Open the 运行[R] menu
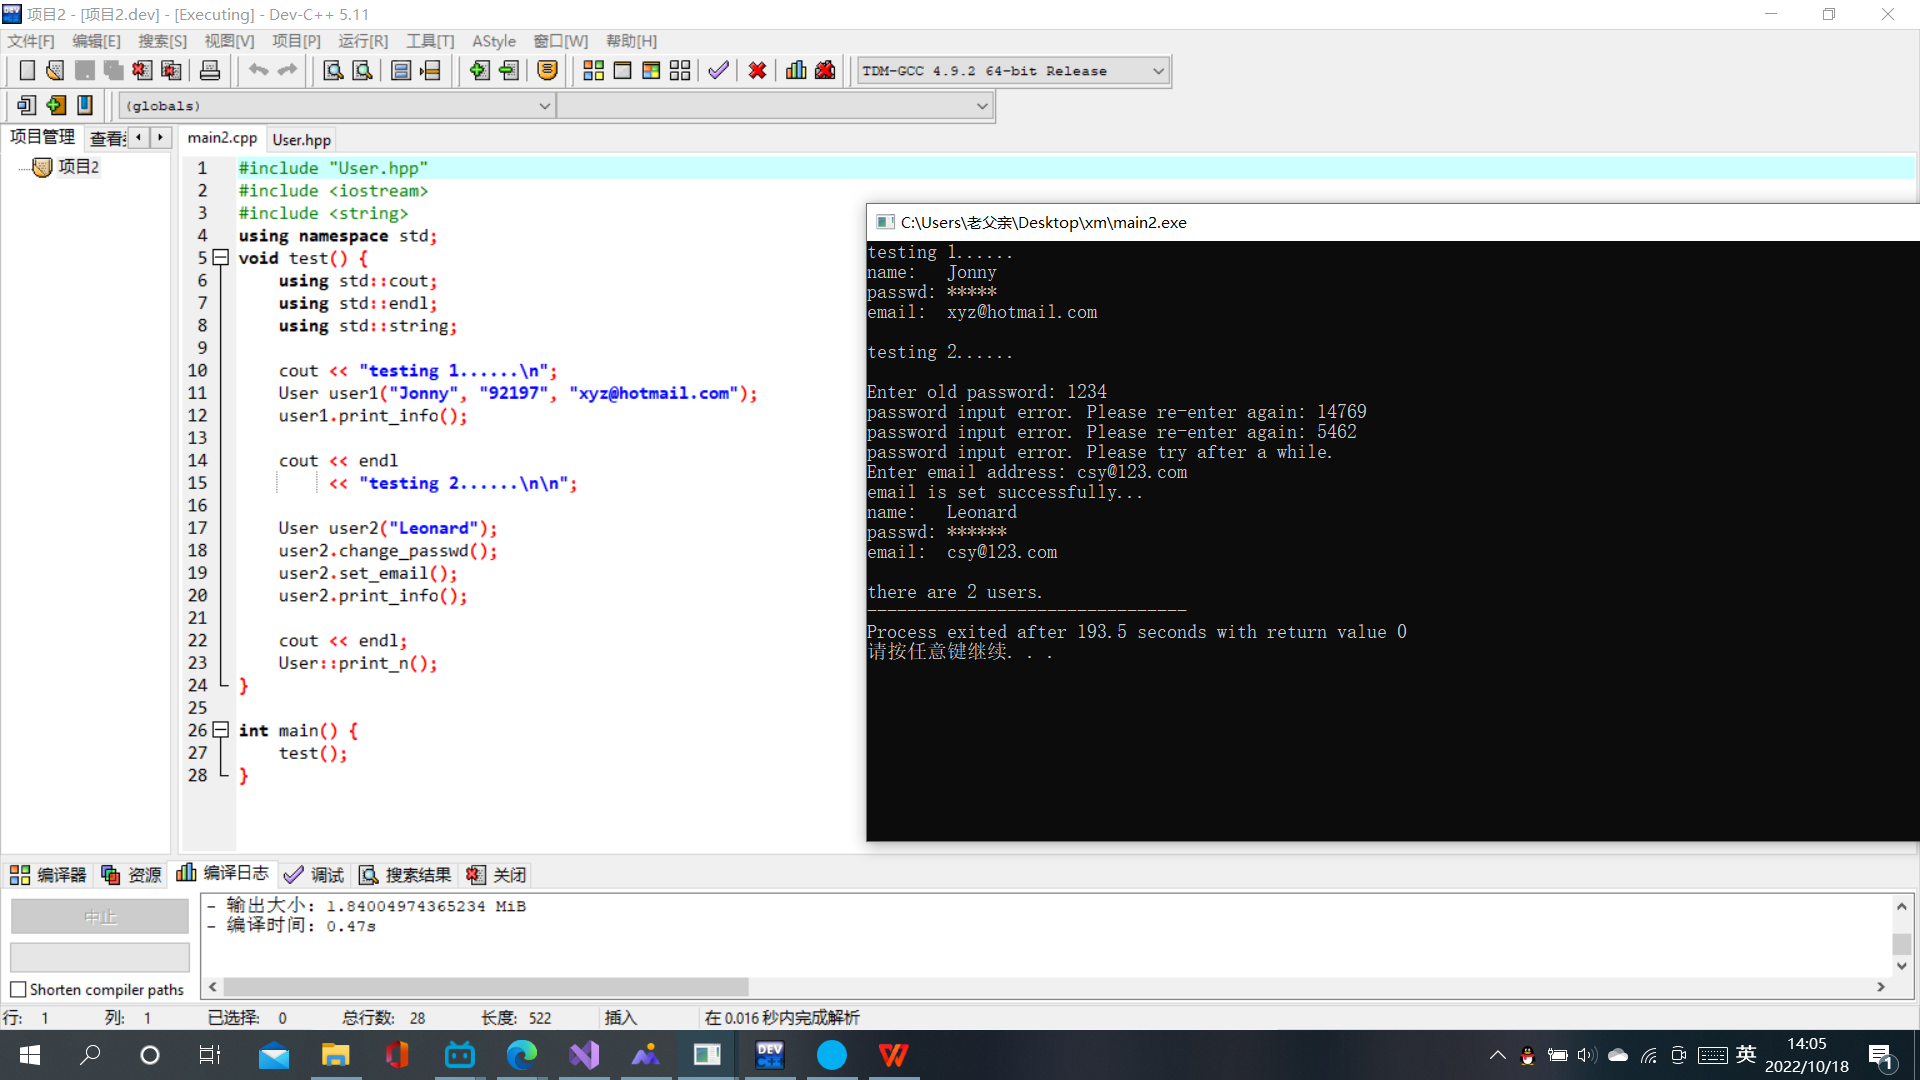Screen dimensions: 1920x1080 (x=362, y=41)
